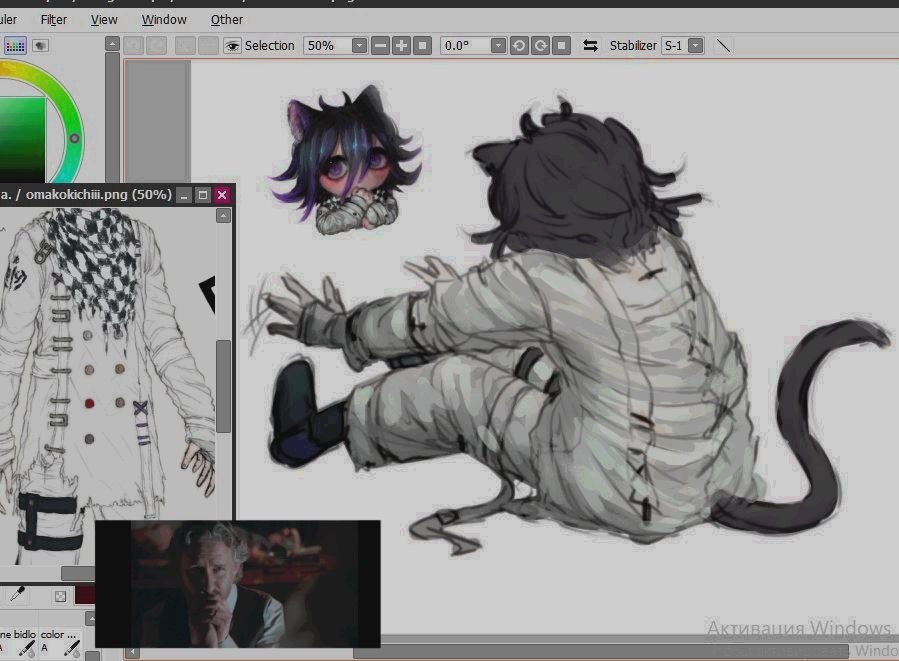
Task: Click the 0.0° rotation angle field
Action: coord(465,46)
